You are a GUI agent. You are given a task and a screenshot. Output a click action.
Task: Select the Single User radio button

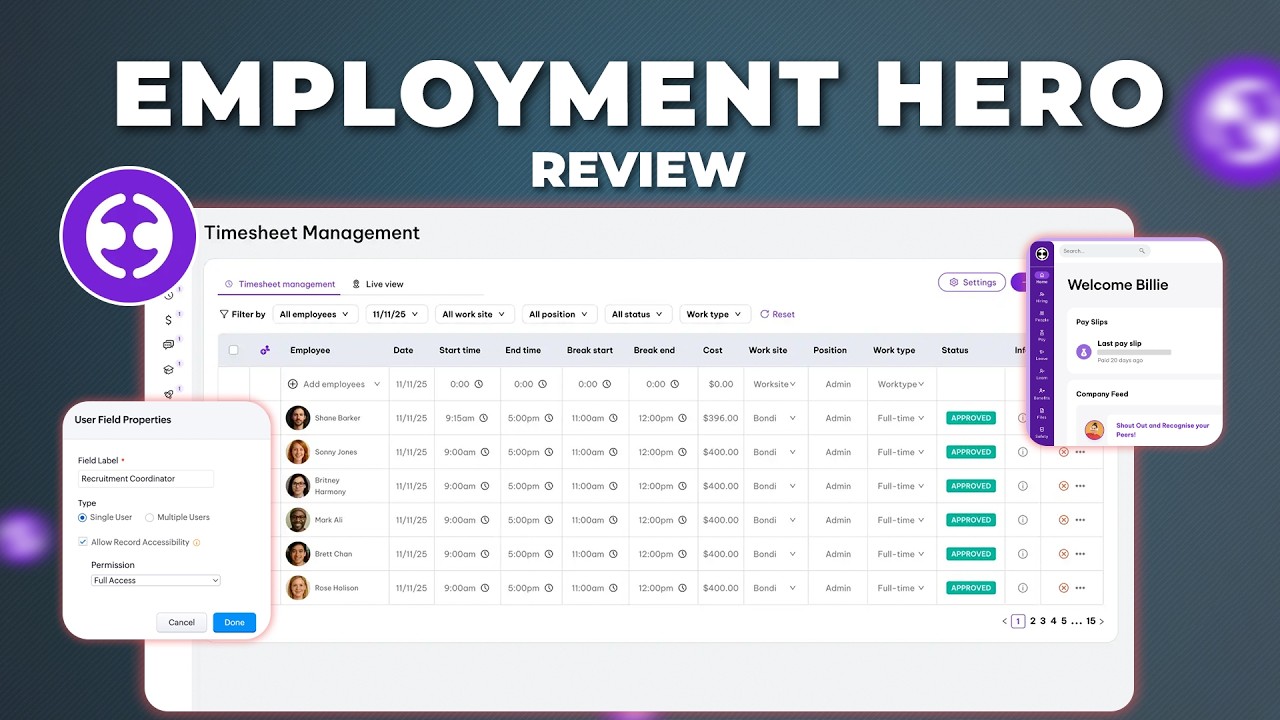pyautogui.click(x=82, y=517)
